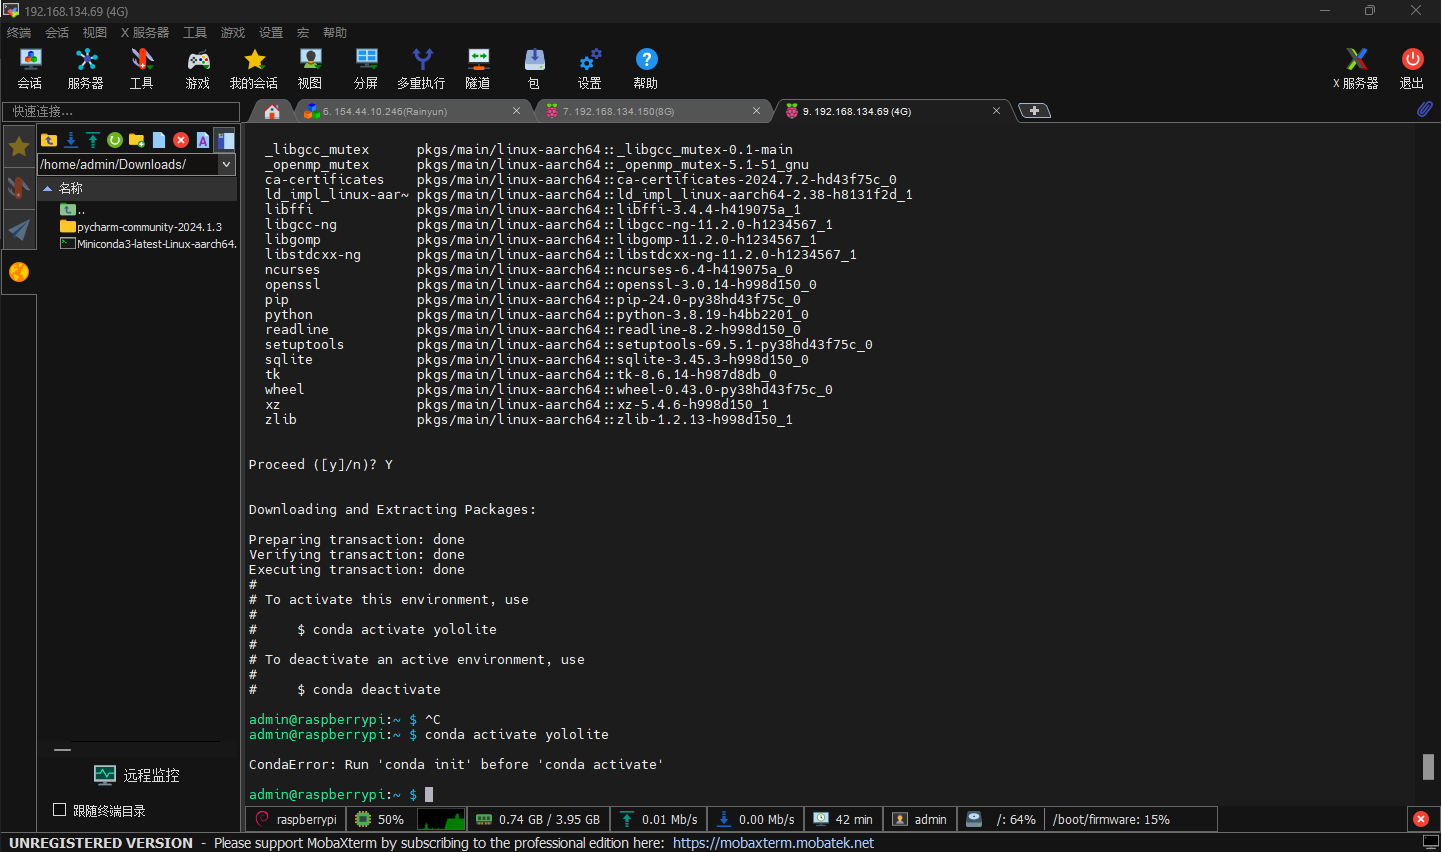Click the /home/admin/Downloads/ path field
Image resolution: width=1442 pixels, height=852 pixels.
(x=128, y=164)
